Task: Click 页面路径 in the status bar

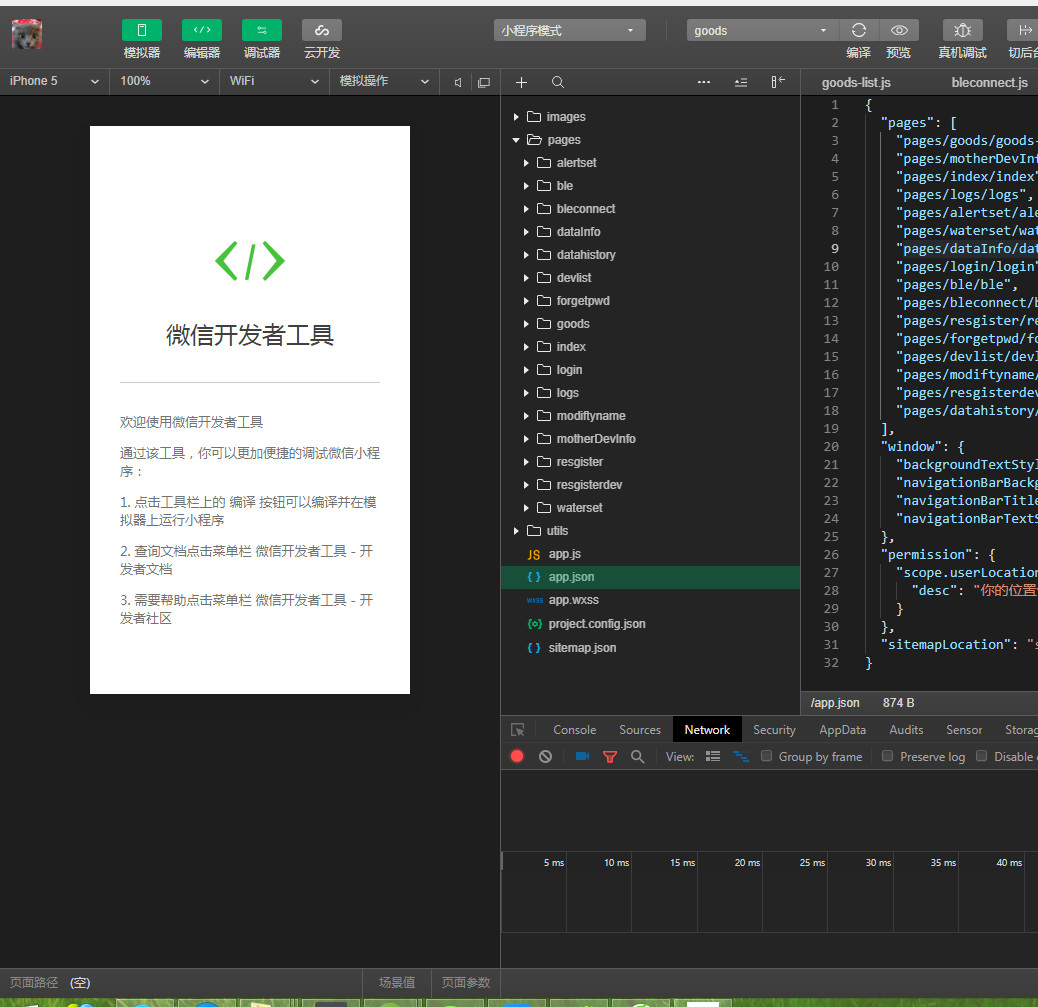Action: tap(34, 983)
